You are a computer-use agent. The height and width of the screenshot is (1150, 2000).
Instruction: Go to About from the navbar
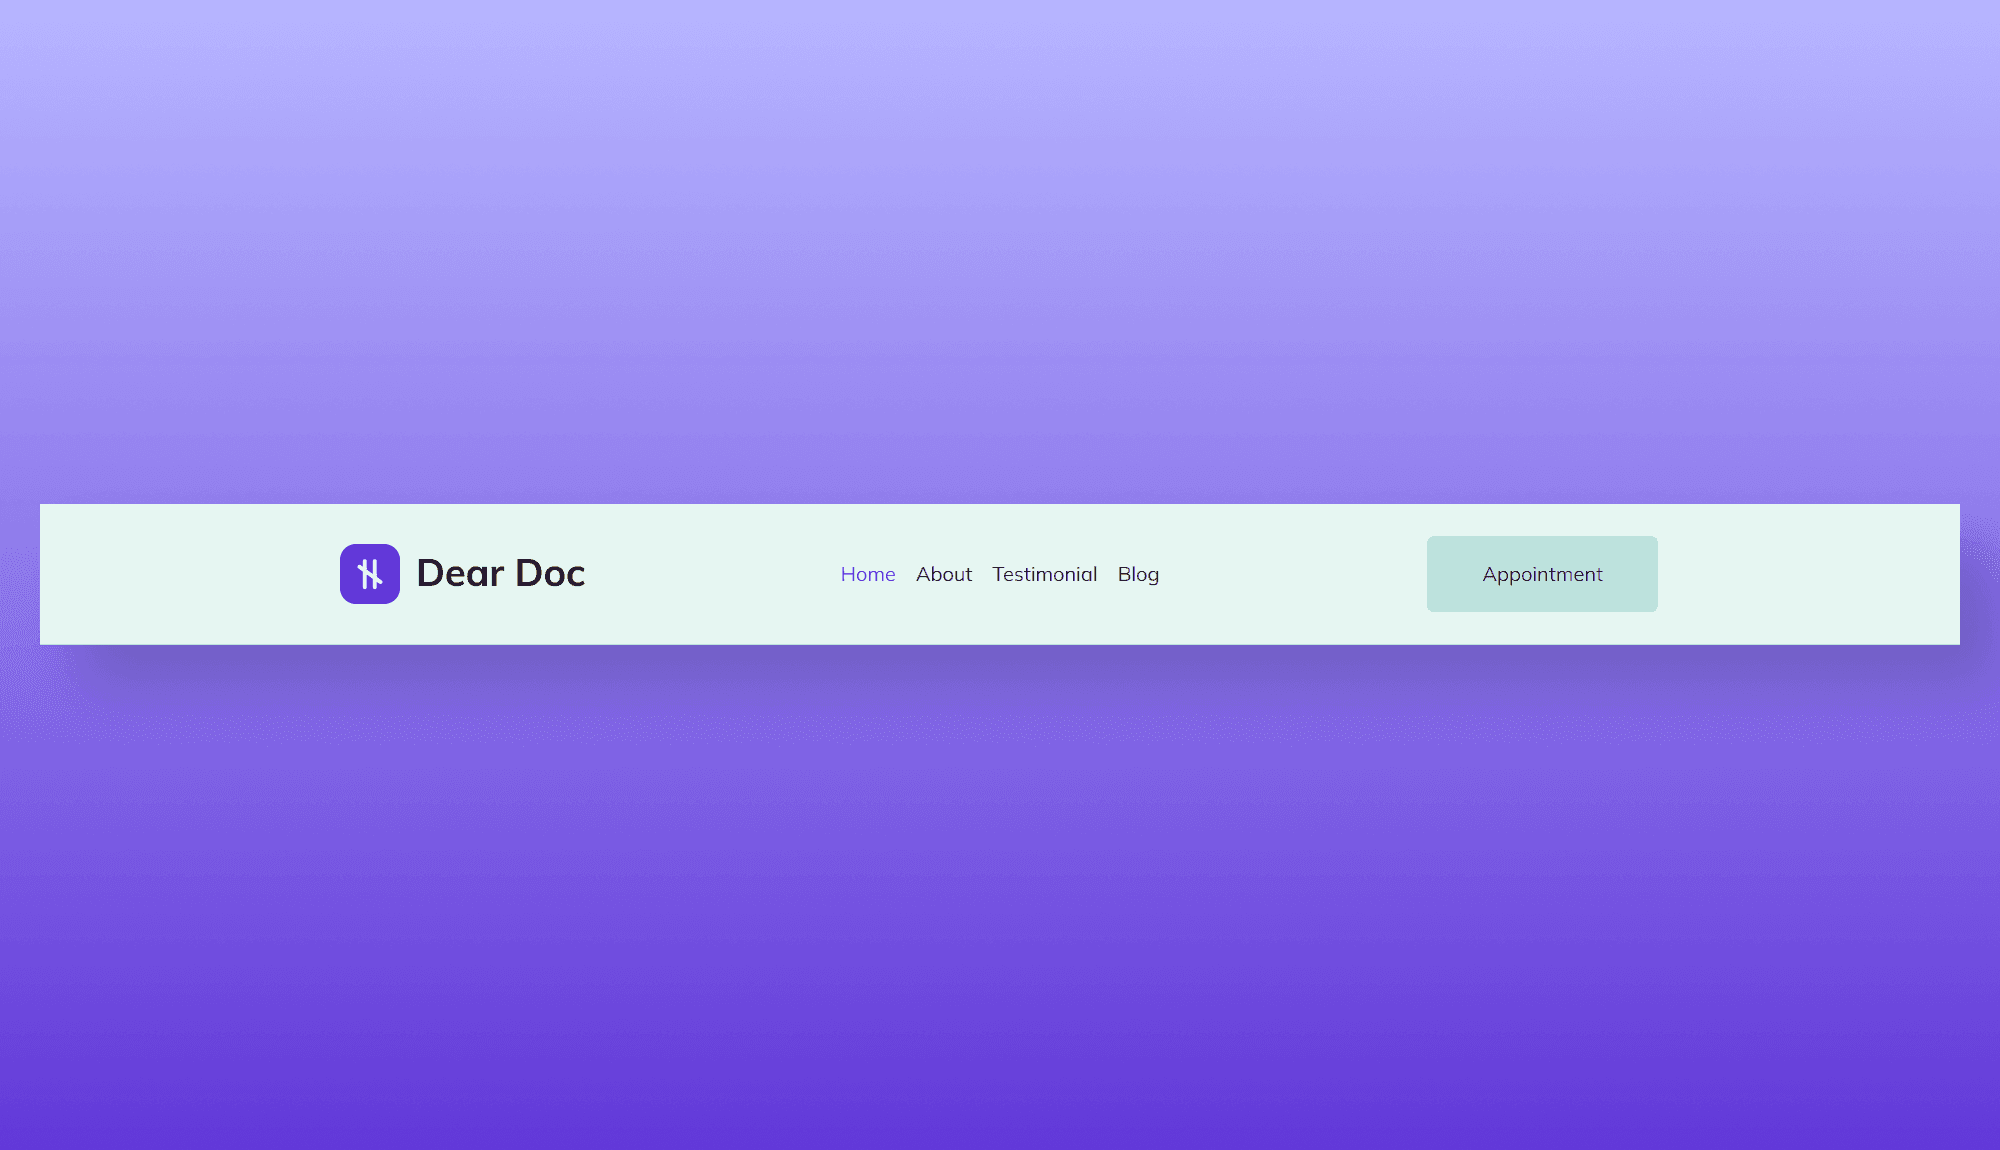pos(943,574)
